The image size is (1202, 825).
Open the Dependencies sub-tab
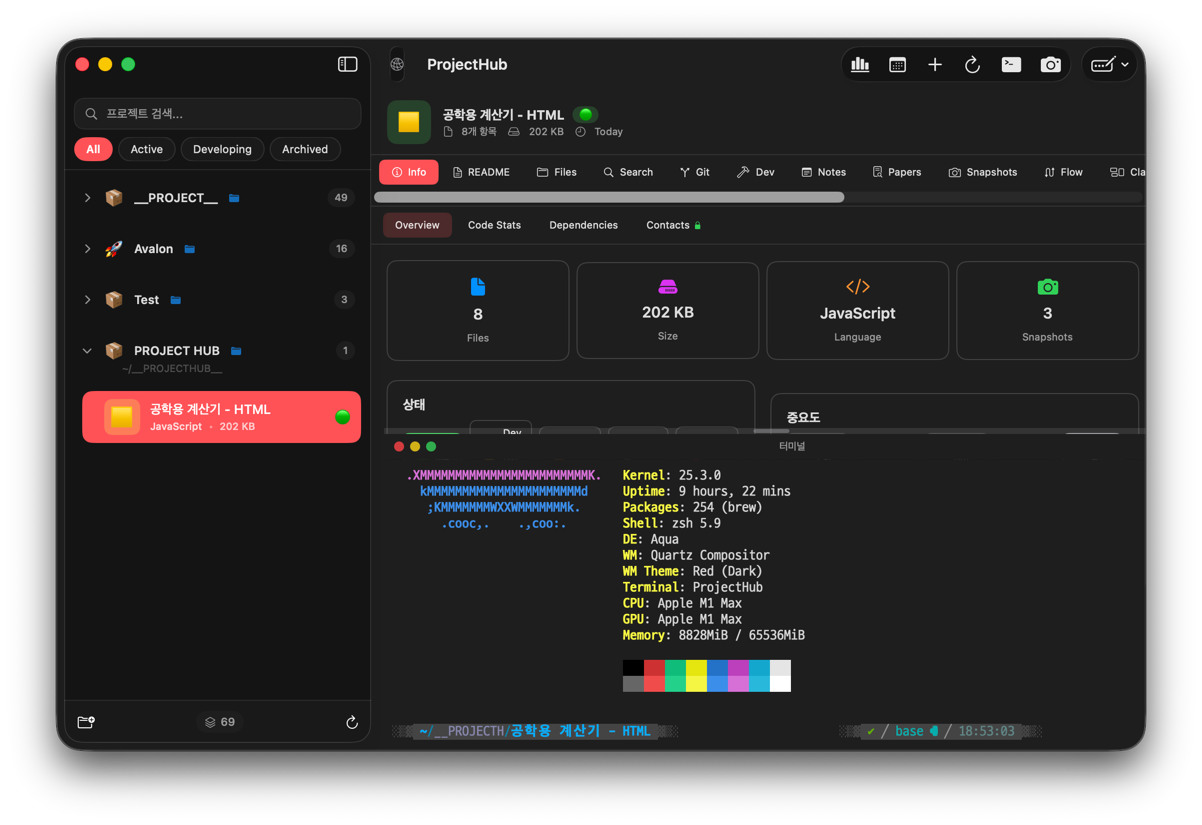pos(583,225)
